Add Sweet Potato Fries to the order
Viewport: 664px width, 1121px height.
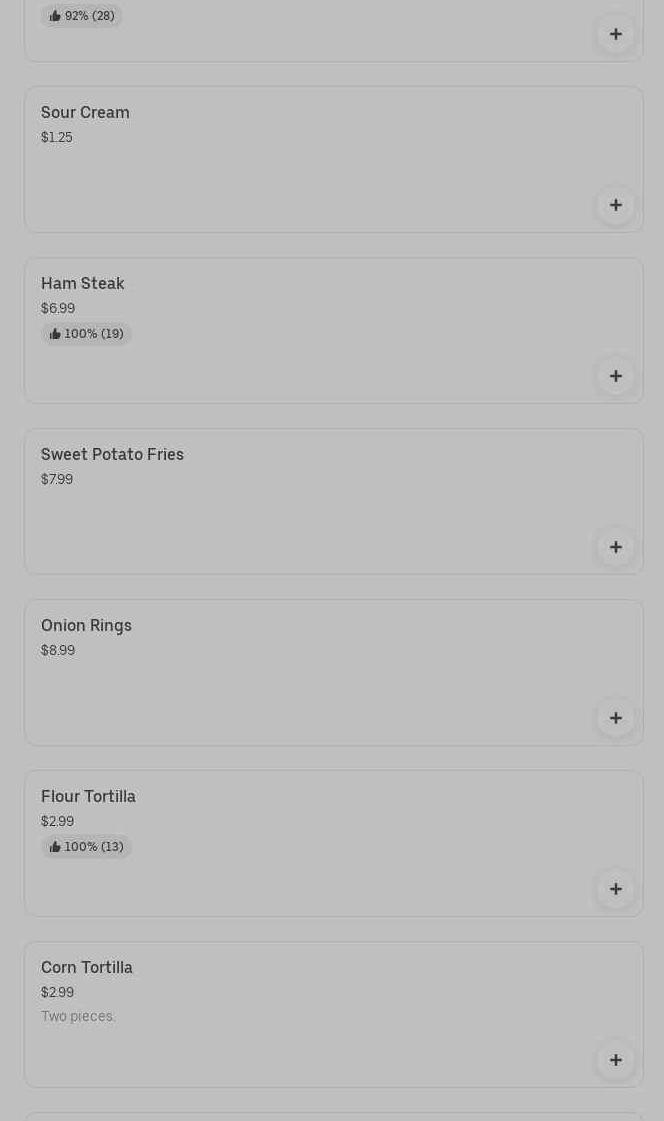pyautogui.click(x=616, y=547)
